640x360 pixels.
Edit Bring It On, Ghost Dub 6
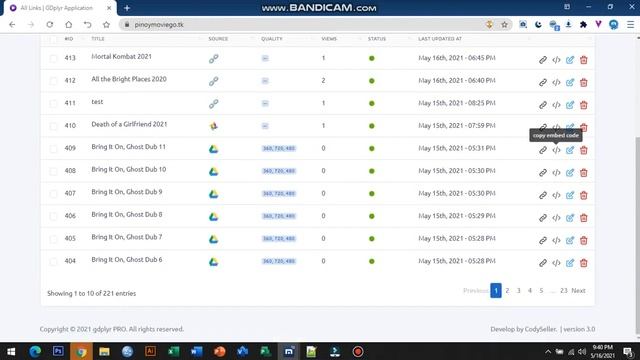click(570, 263)
